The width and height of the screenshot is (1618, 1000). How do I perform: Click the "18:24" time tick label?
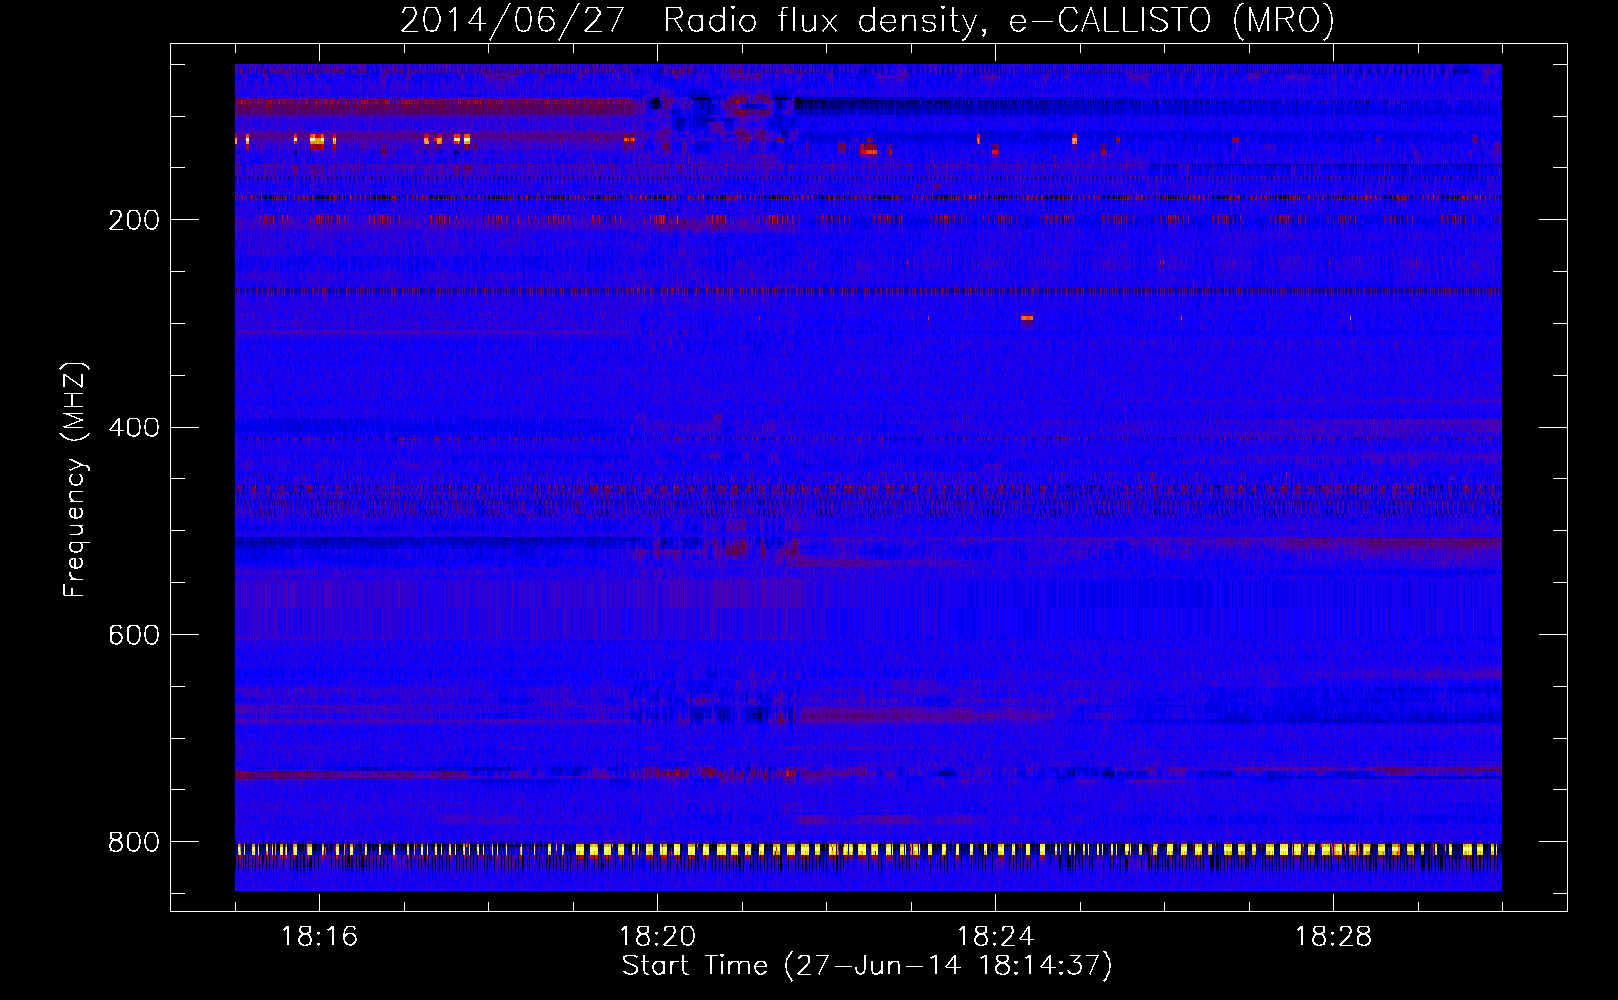tap(996, 937)
